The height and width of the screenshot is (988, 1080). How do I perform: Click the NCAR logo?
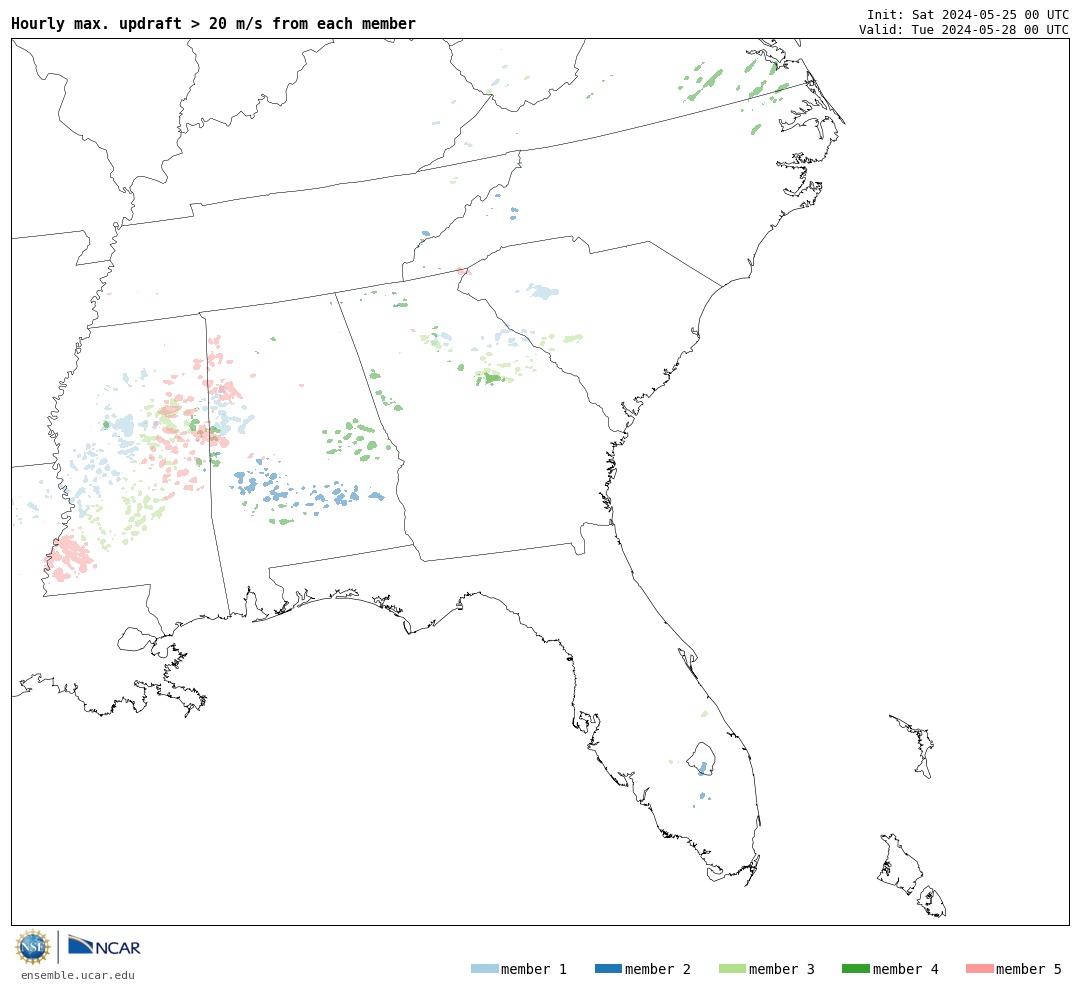[x=104, y=945]
